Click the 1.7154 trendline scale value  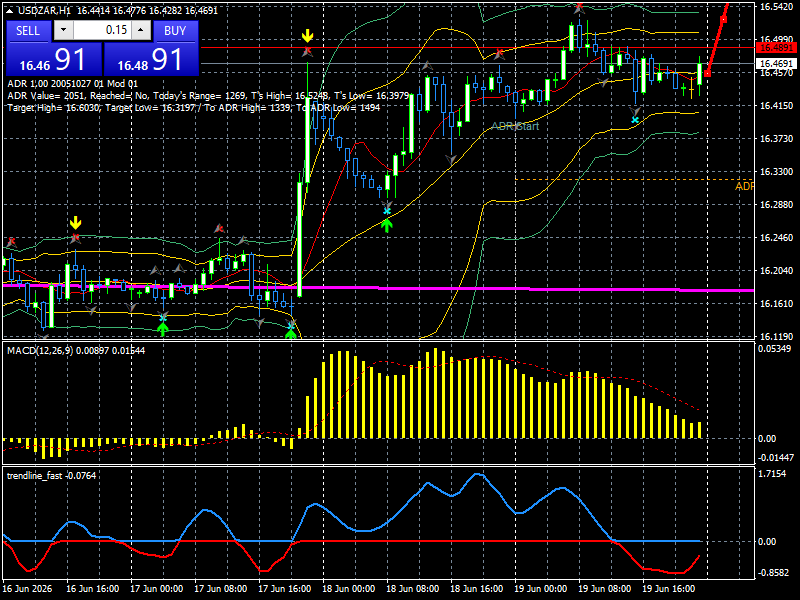coord(772,473)
